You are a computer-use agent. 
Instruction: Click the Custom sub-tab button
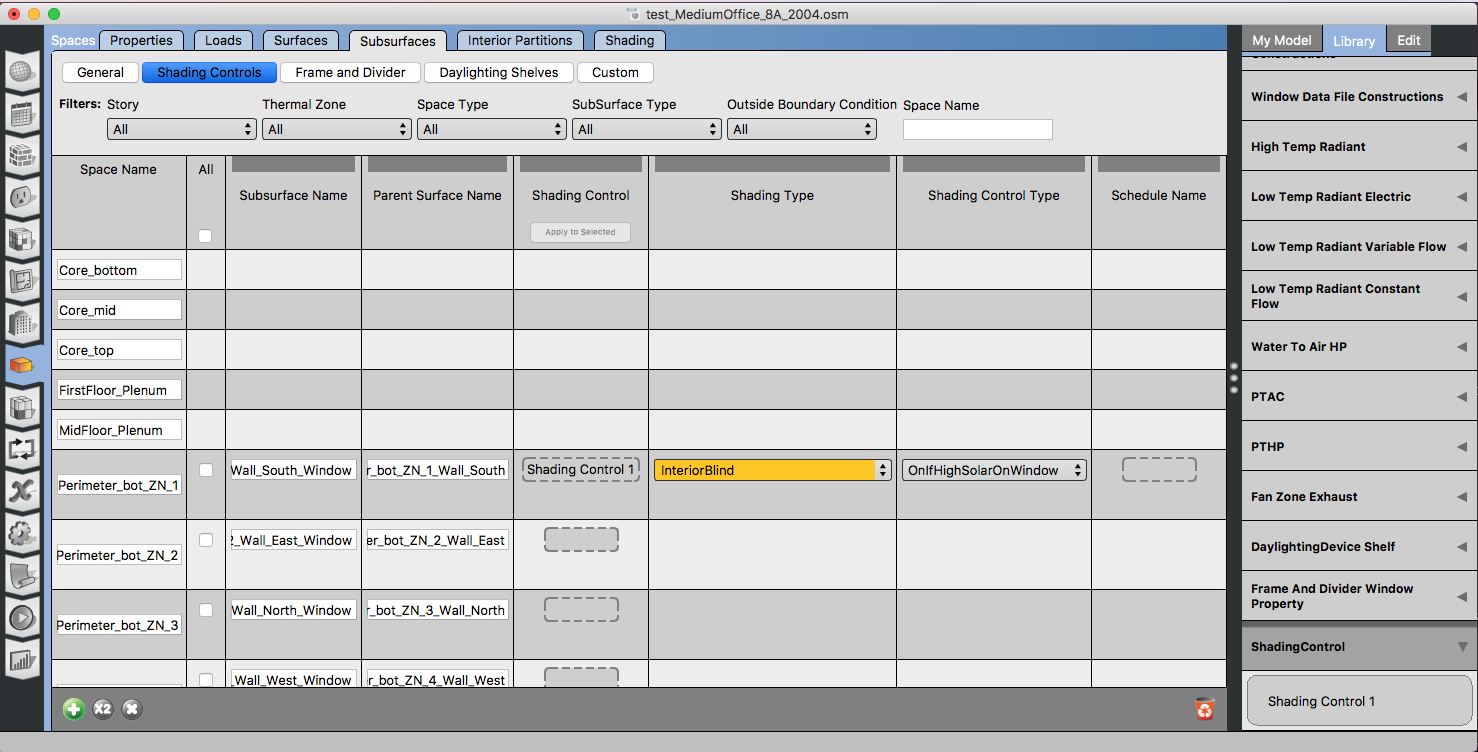[x=615, y=72]
